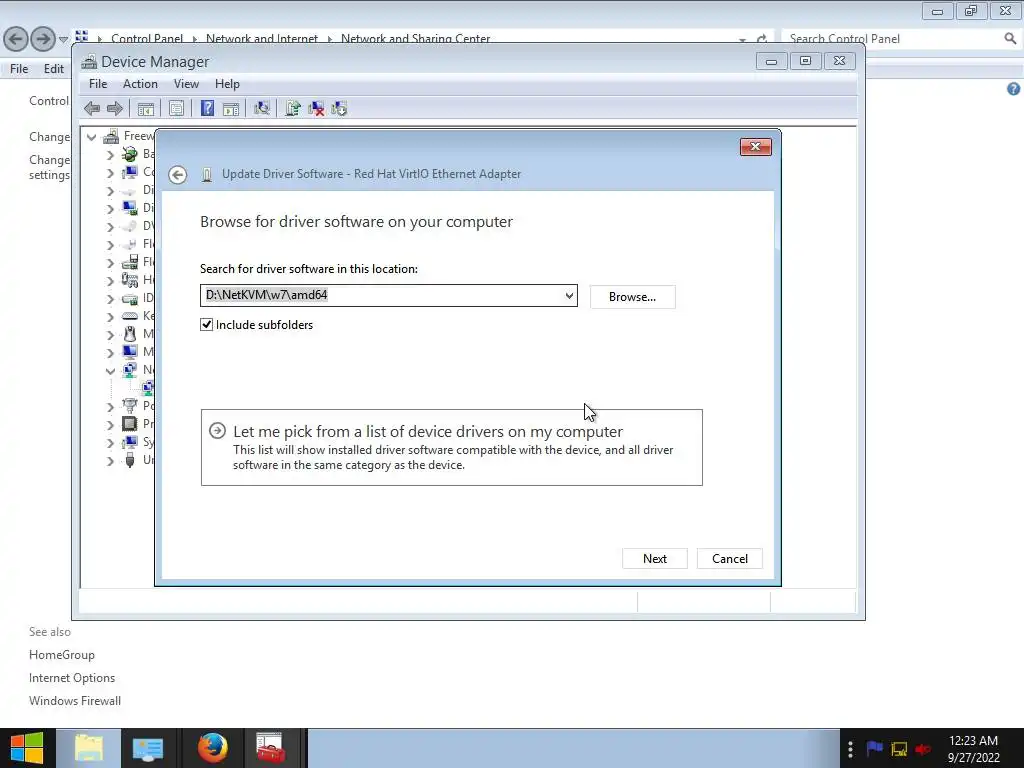Open the Device Manager Action menu
This screenshot has height=768, width=1024.
140,84
